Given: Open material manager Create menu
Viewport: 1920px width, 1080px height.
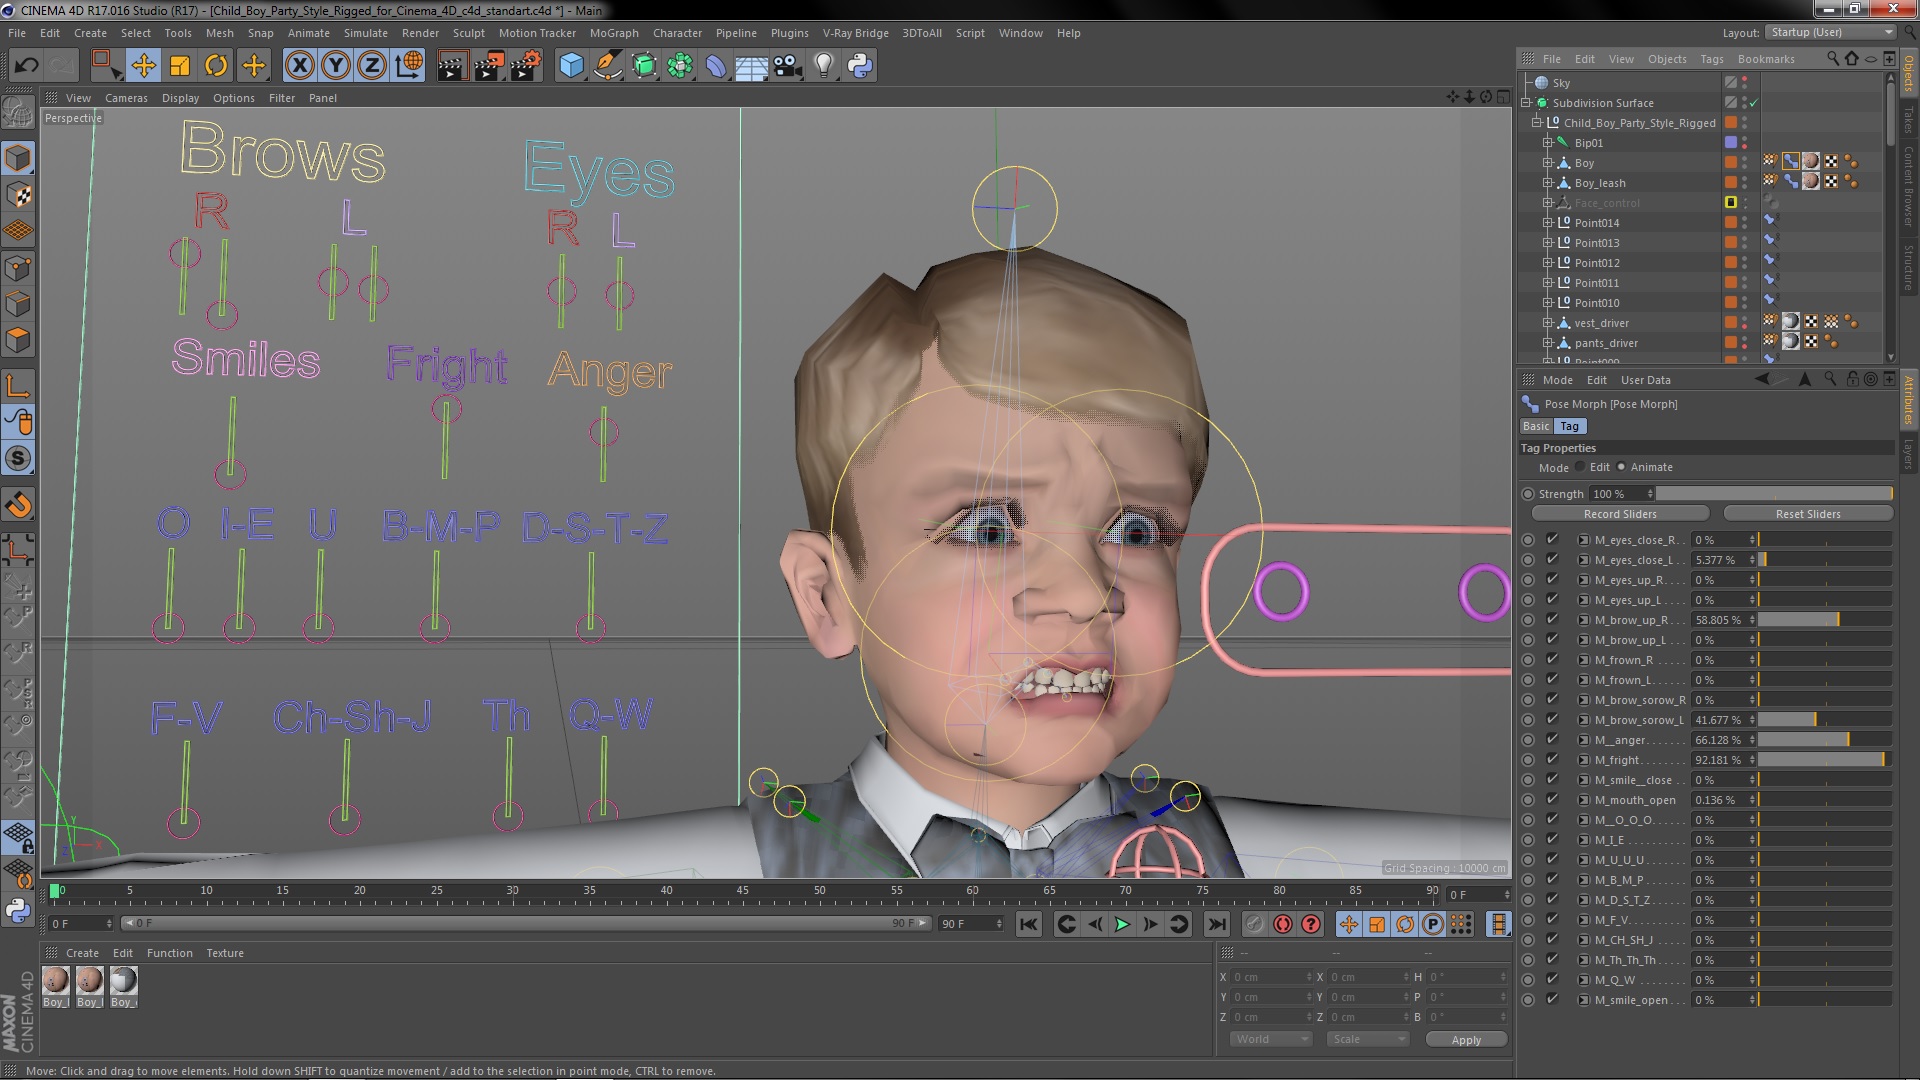Looking at the screenshot, I should click(x=82, y=953).
